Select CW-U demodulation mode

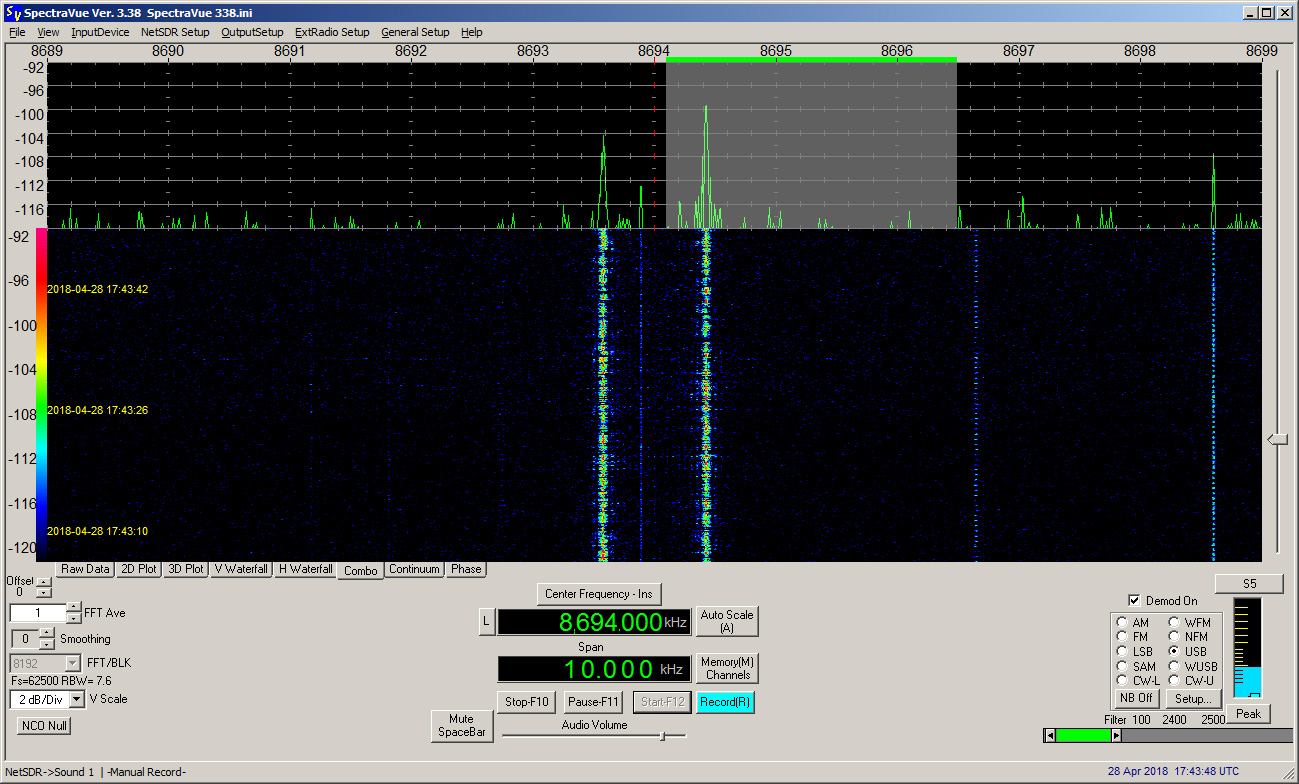click(x=1174, y=680)
